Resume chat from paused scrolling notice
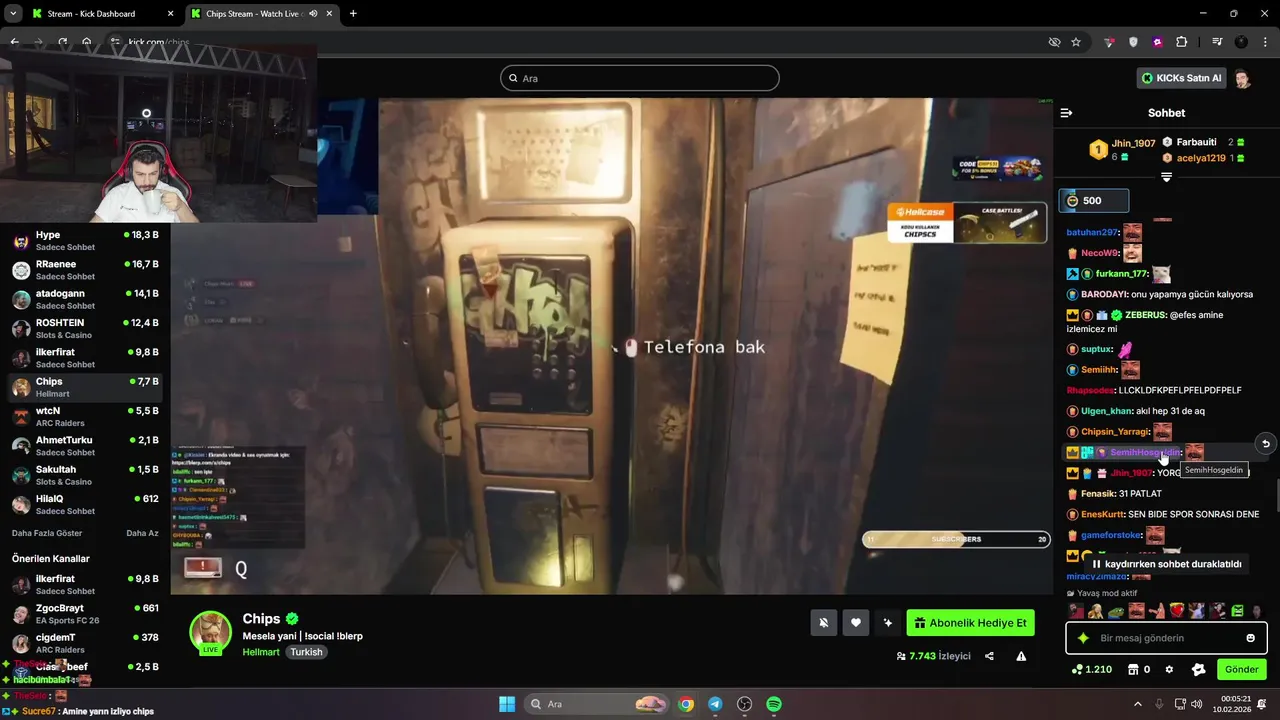Screen dimensions: 1280x720 pyautogui.click(x=1166, y=564)
